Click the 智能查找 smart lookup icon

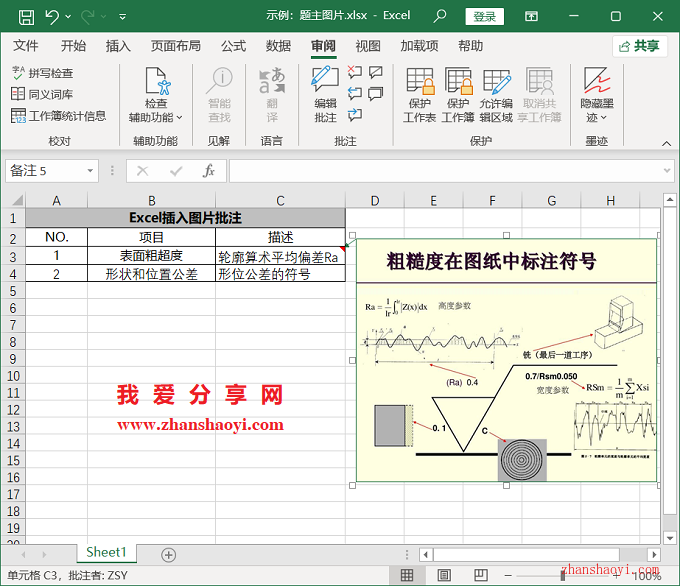[219, 81]
